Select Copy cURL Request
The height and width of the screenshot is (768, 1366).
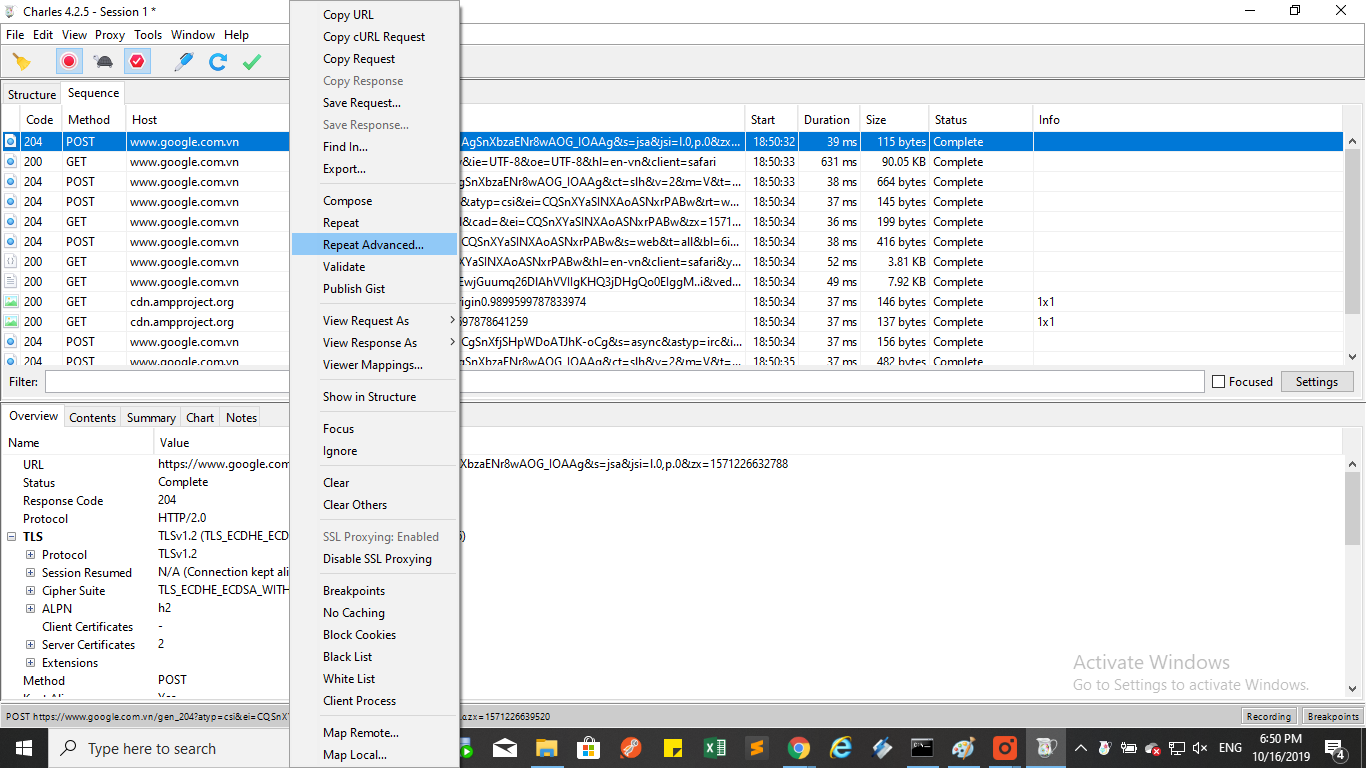(374, 37)
